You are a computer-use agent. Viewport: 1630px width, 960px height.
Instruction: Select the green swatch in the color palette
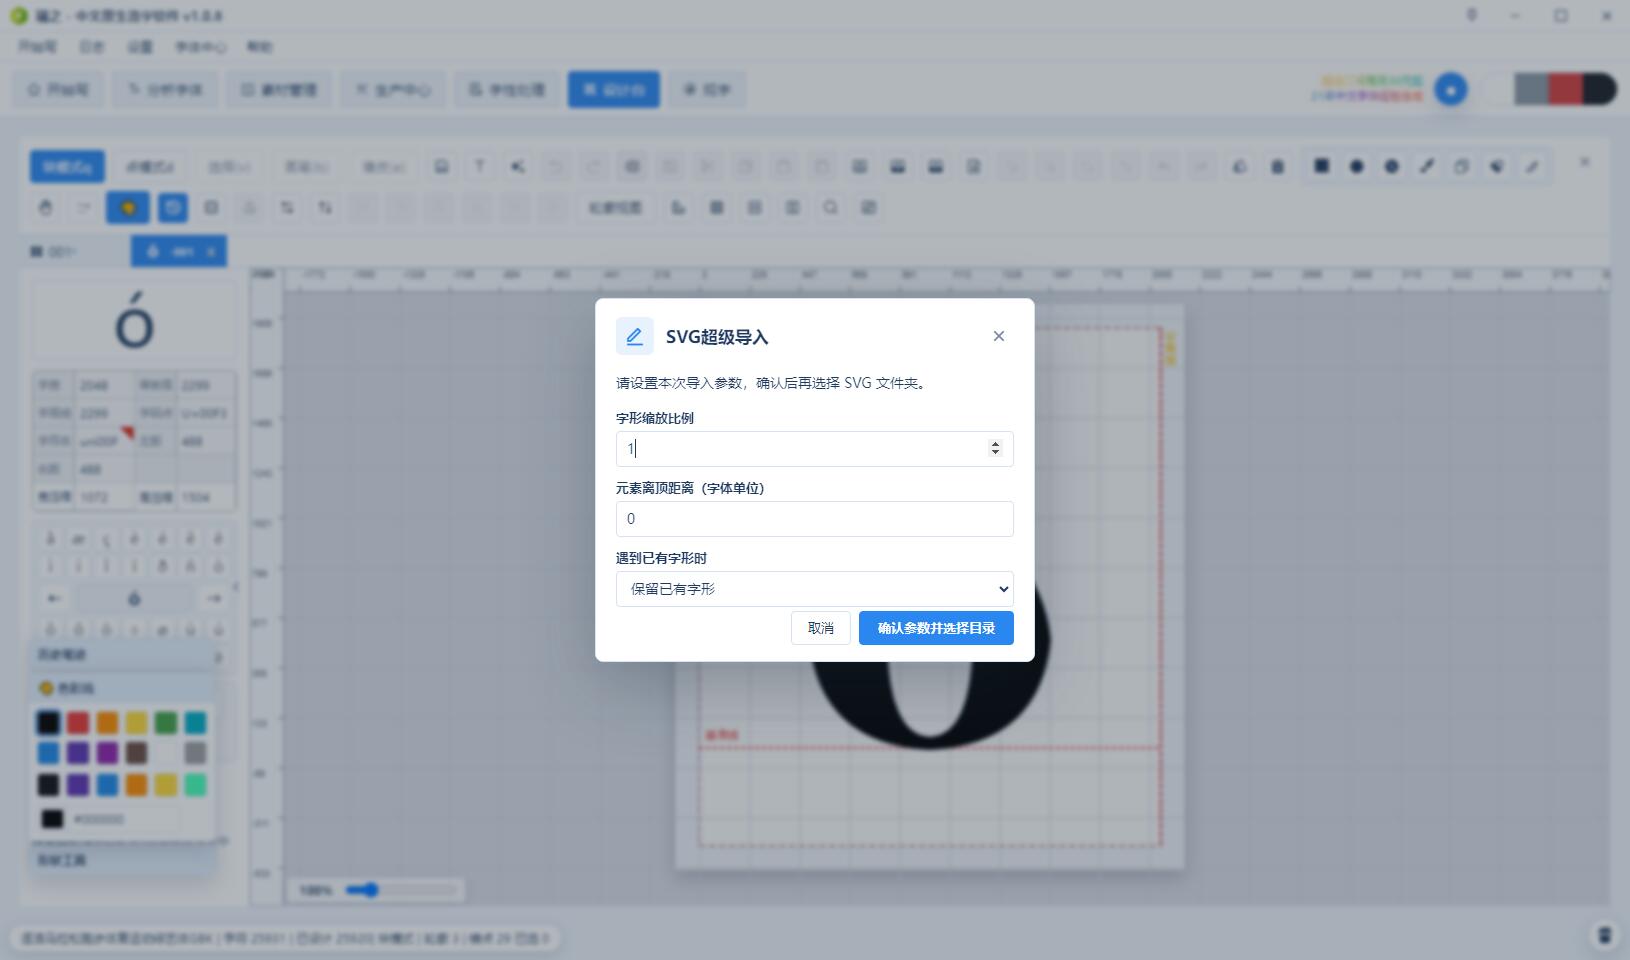coord(166,722)
